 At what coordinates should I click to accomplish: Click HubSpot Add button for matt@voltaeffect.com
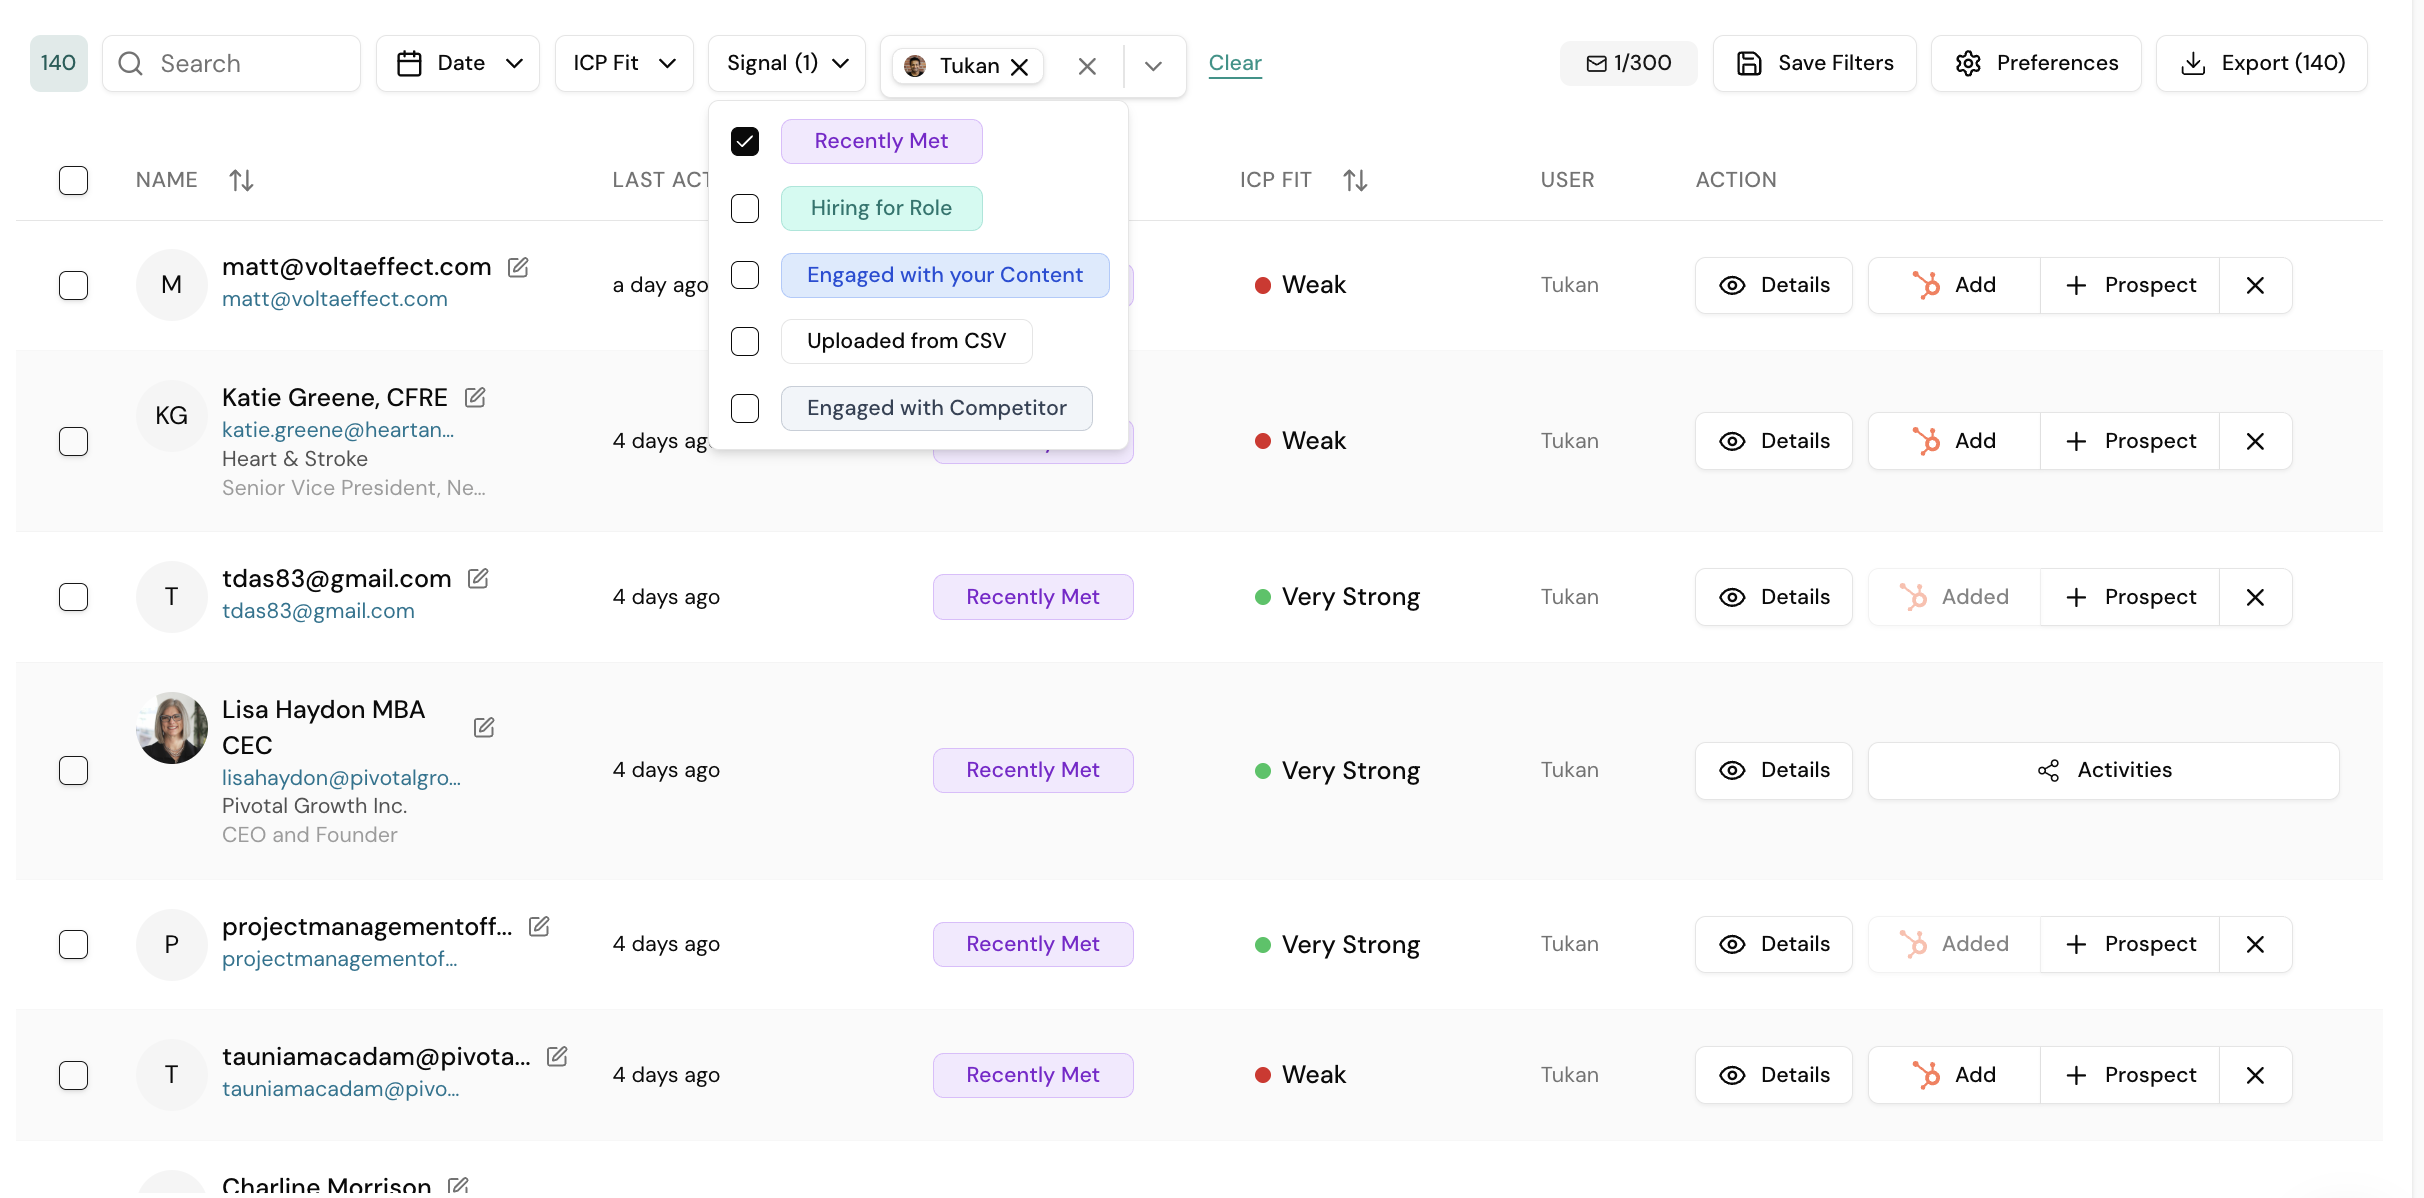pyautogui.click(x=1953, y=285)
